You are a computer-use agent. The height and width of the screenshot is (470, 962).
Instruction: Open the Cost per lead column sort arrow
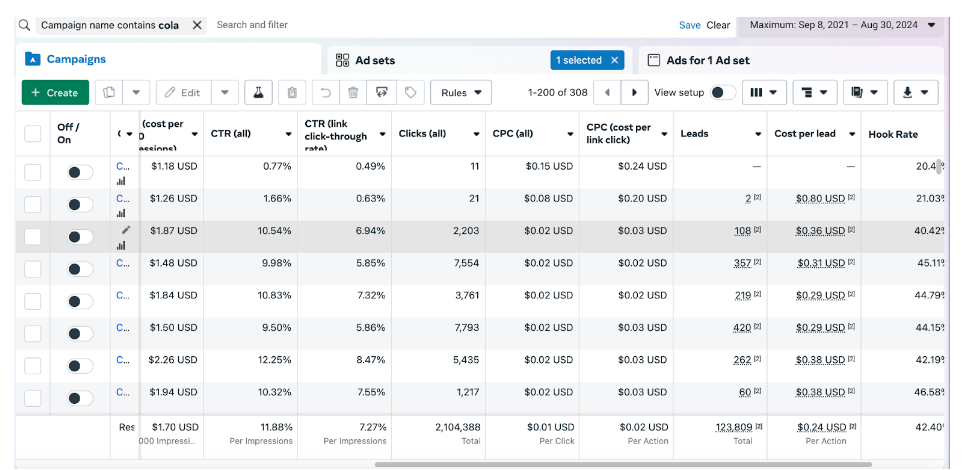tap(852, 134)
